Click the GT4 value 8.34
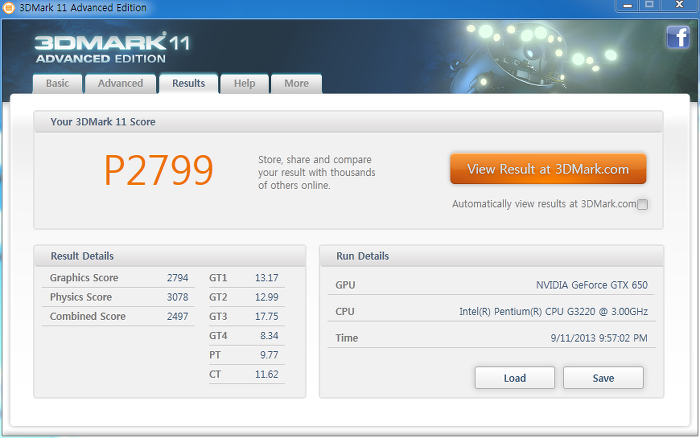 point(269,336)
